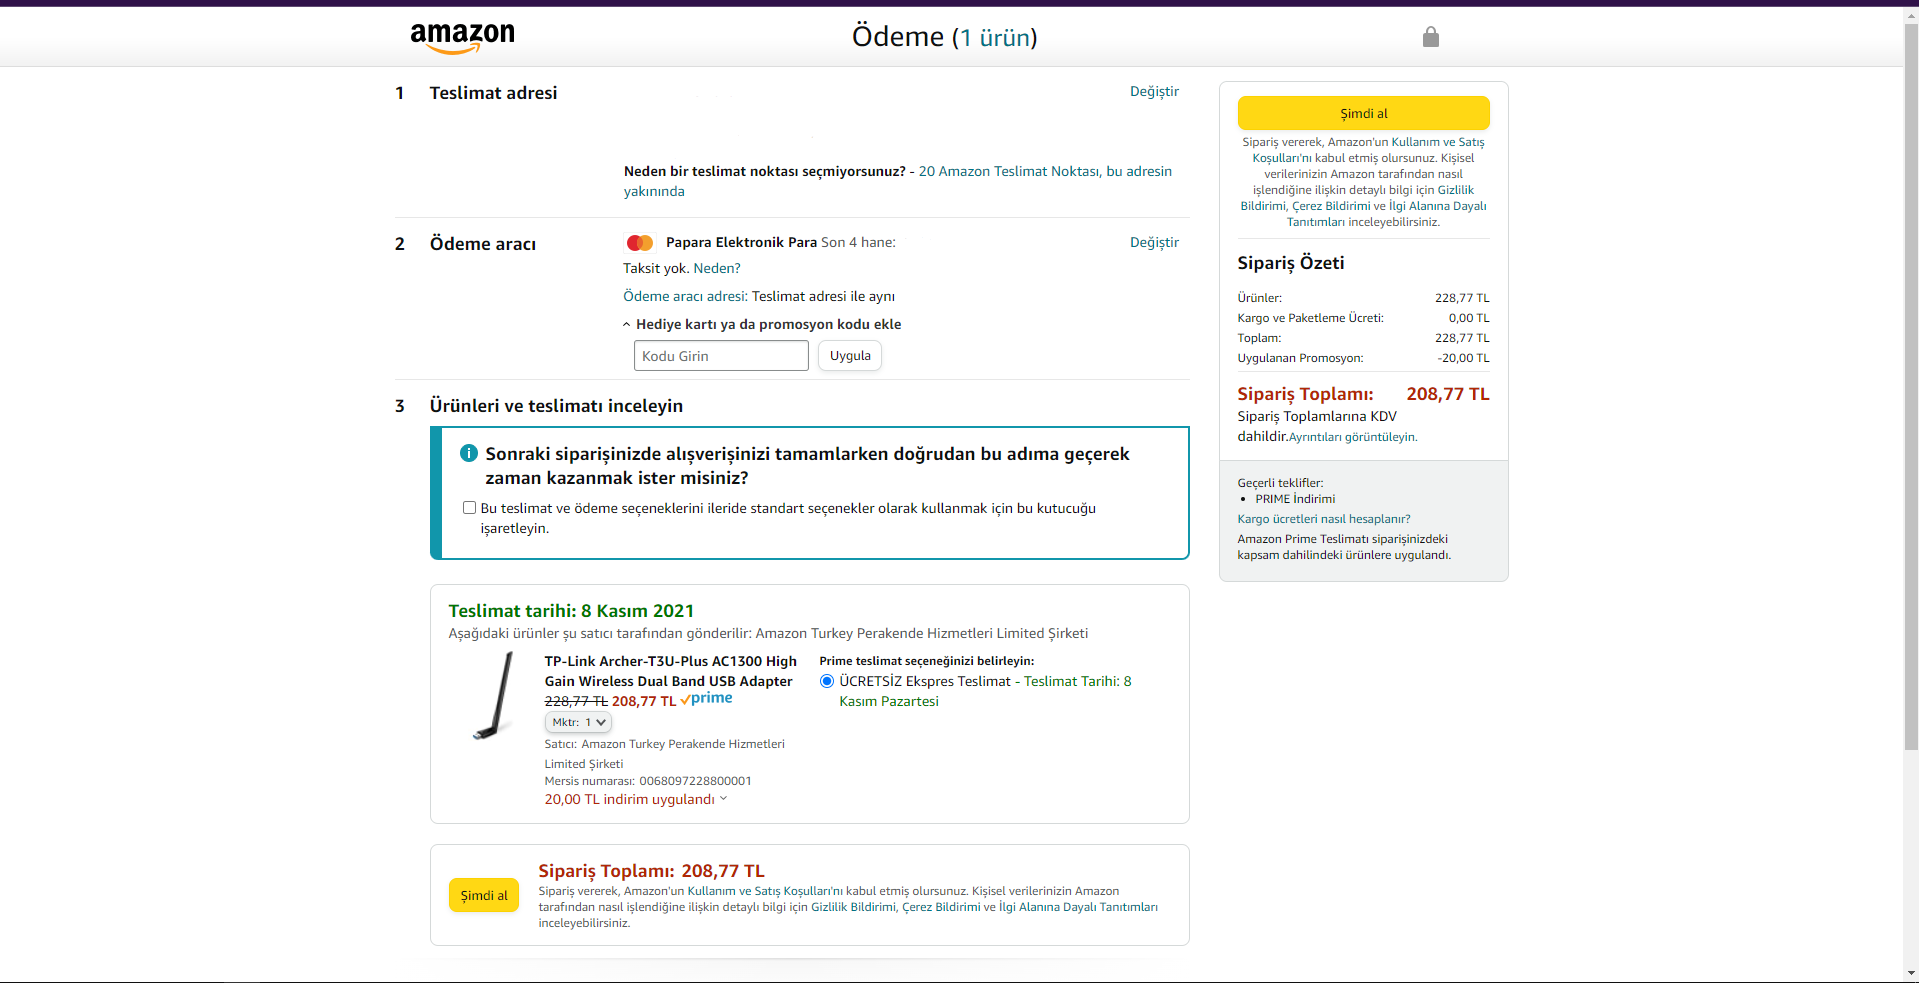1919x983 pixels.
Task: Click the Amazon logo
Action: [462, 37]
